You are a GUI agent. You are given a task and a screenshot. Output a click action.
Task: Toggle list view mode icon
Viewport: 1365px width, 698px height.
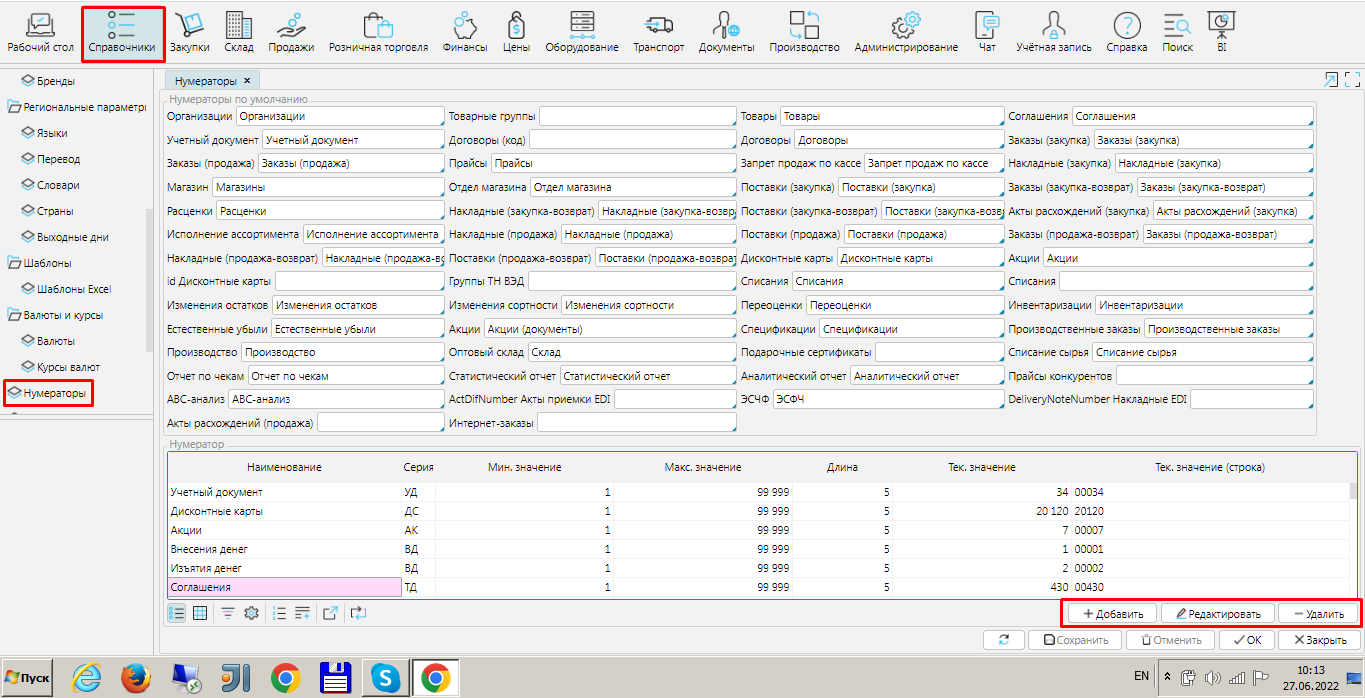tap(177, 613)
